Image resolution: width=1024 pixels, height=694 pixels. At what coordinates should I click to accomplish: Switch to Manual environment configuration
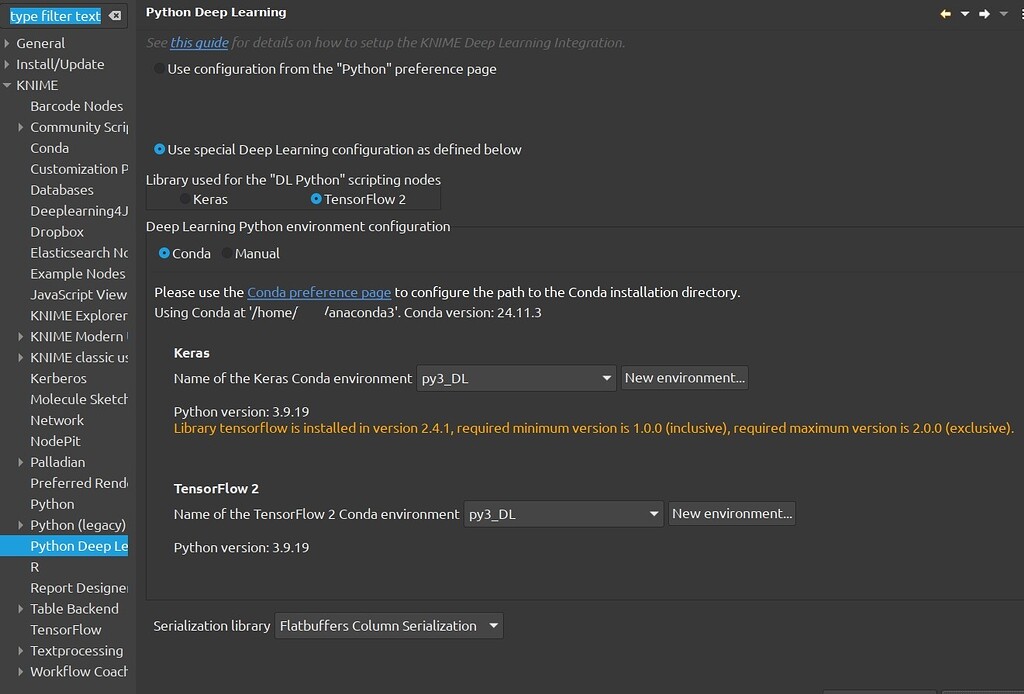pyautogui.click(x=227, y=253)
